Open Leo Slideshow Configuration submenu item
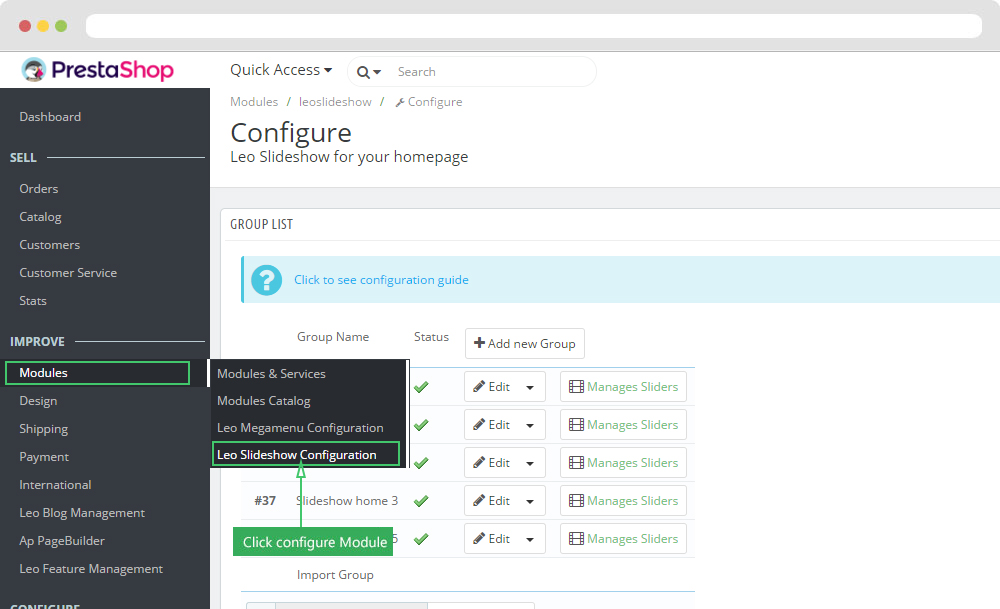 tap(305, 455)
